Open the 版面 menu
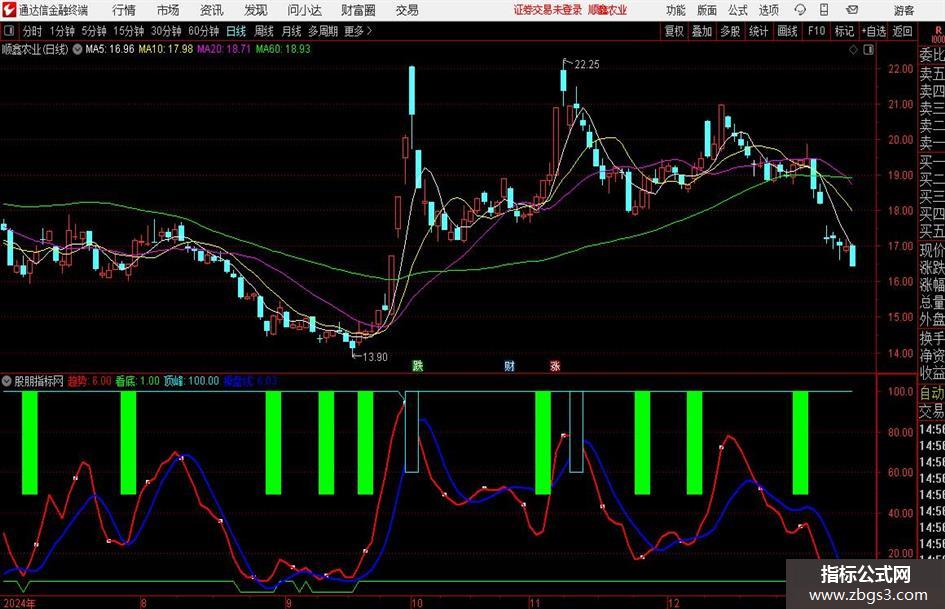This screenshot has height=609, width=945. pos(706,10)
